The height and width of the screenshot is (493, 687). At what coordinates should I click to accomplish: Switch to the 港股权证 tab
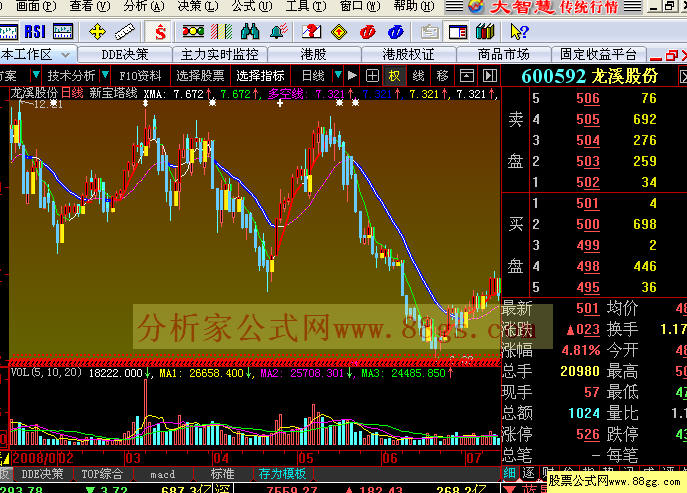(x=408, y=55)
